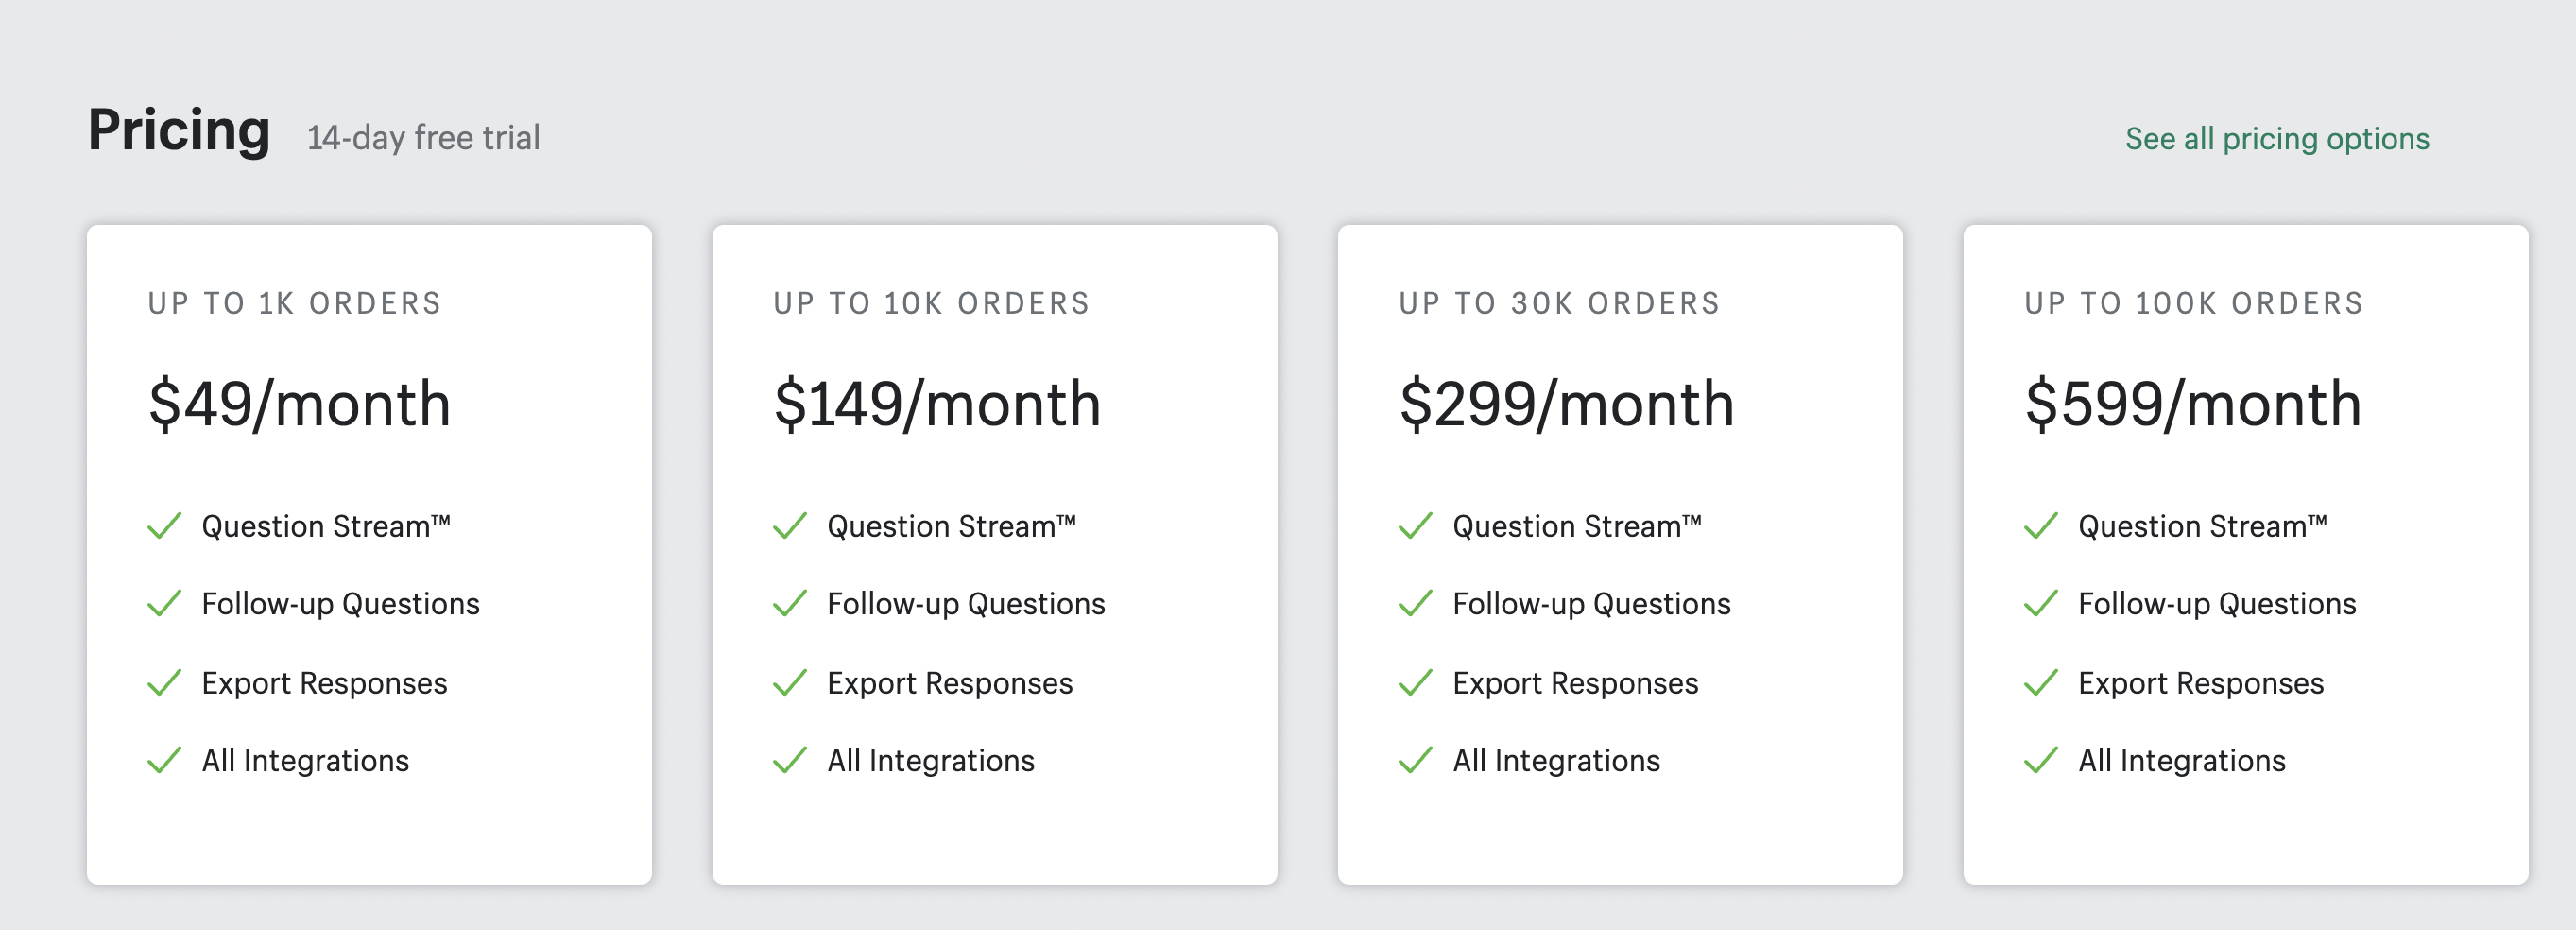Select the UP TO 1K ORDERS header
Screen dimensions: 2576x930
295,302
